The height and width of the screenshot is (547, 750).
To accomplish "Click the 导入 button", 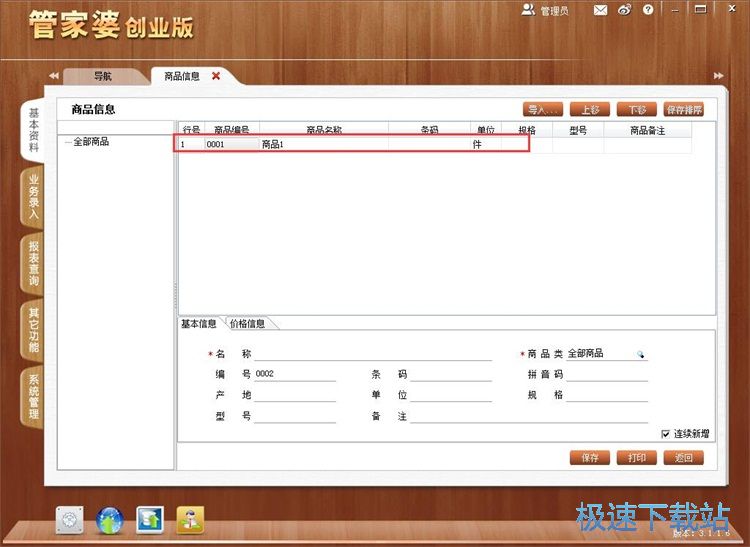I will tap(543, 110).
